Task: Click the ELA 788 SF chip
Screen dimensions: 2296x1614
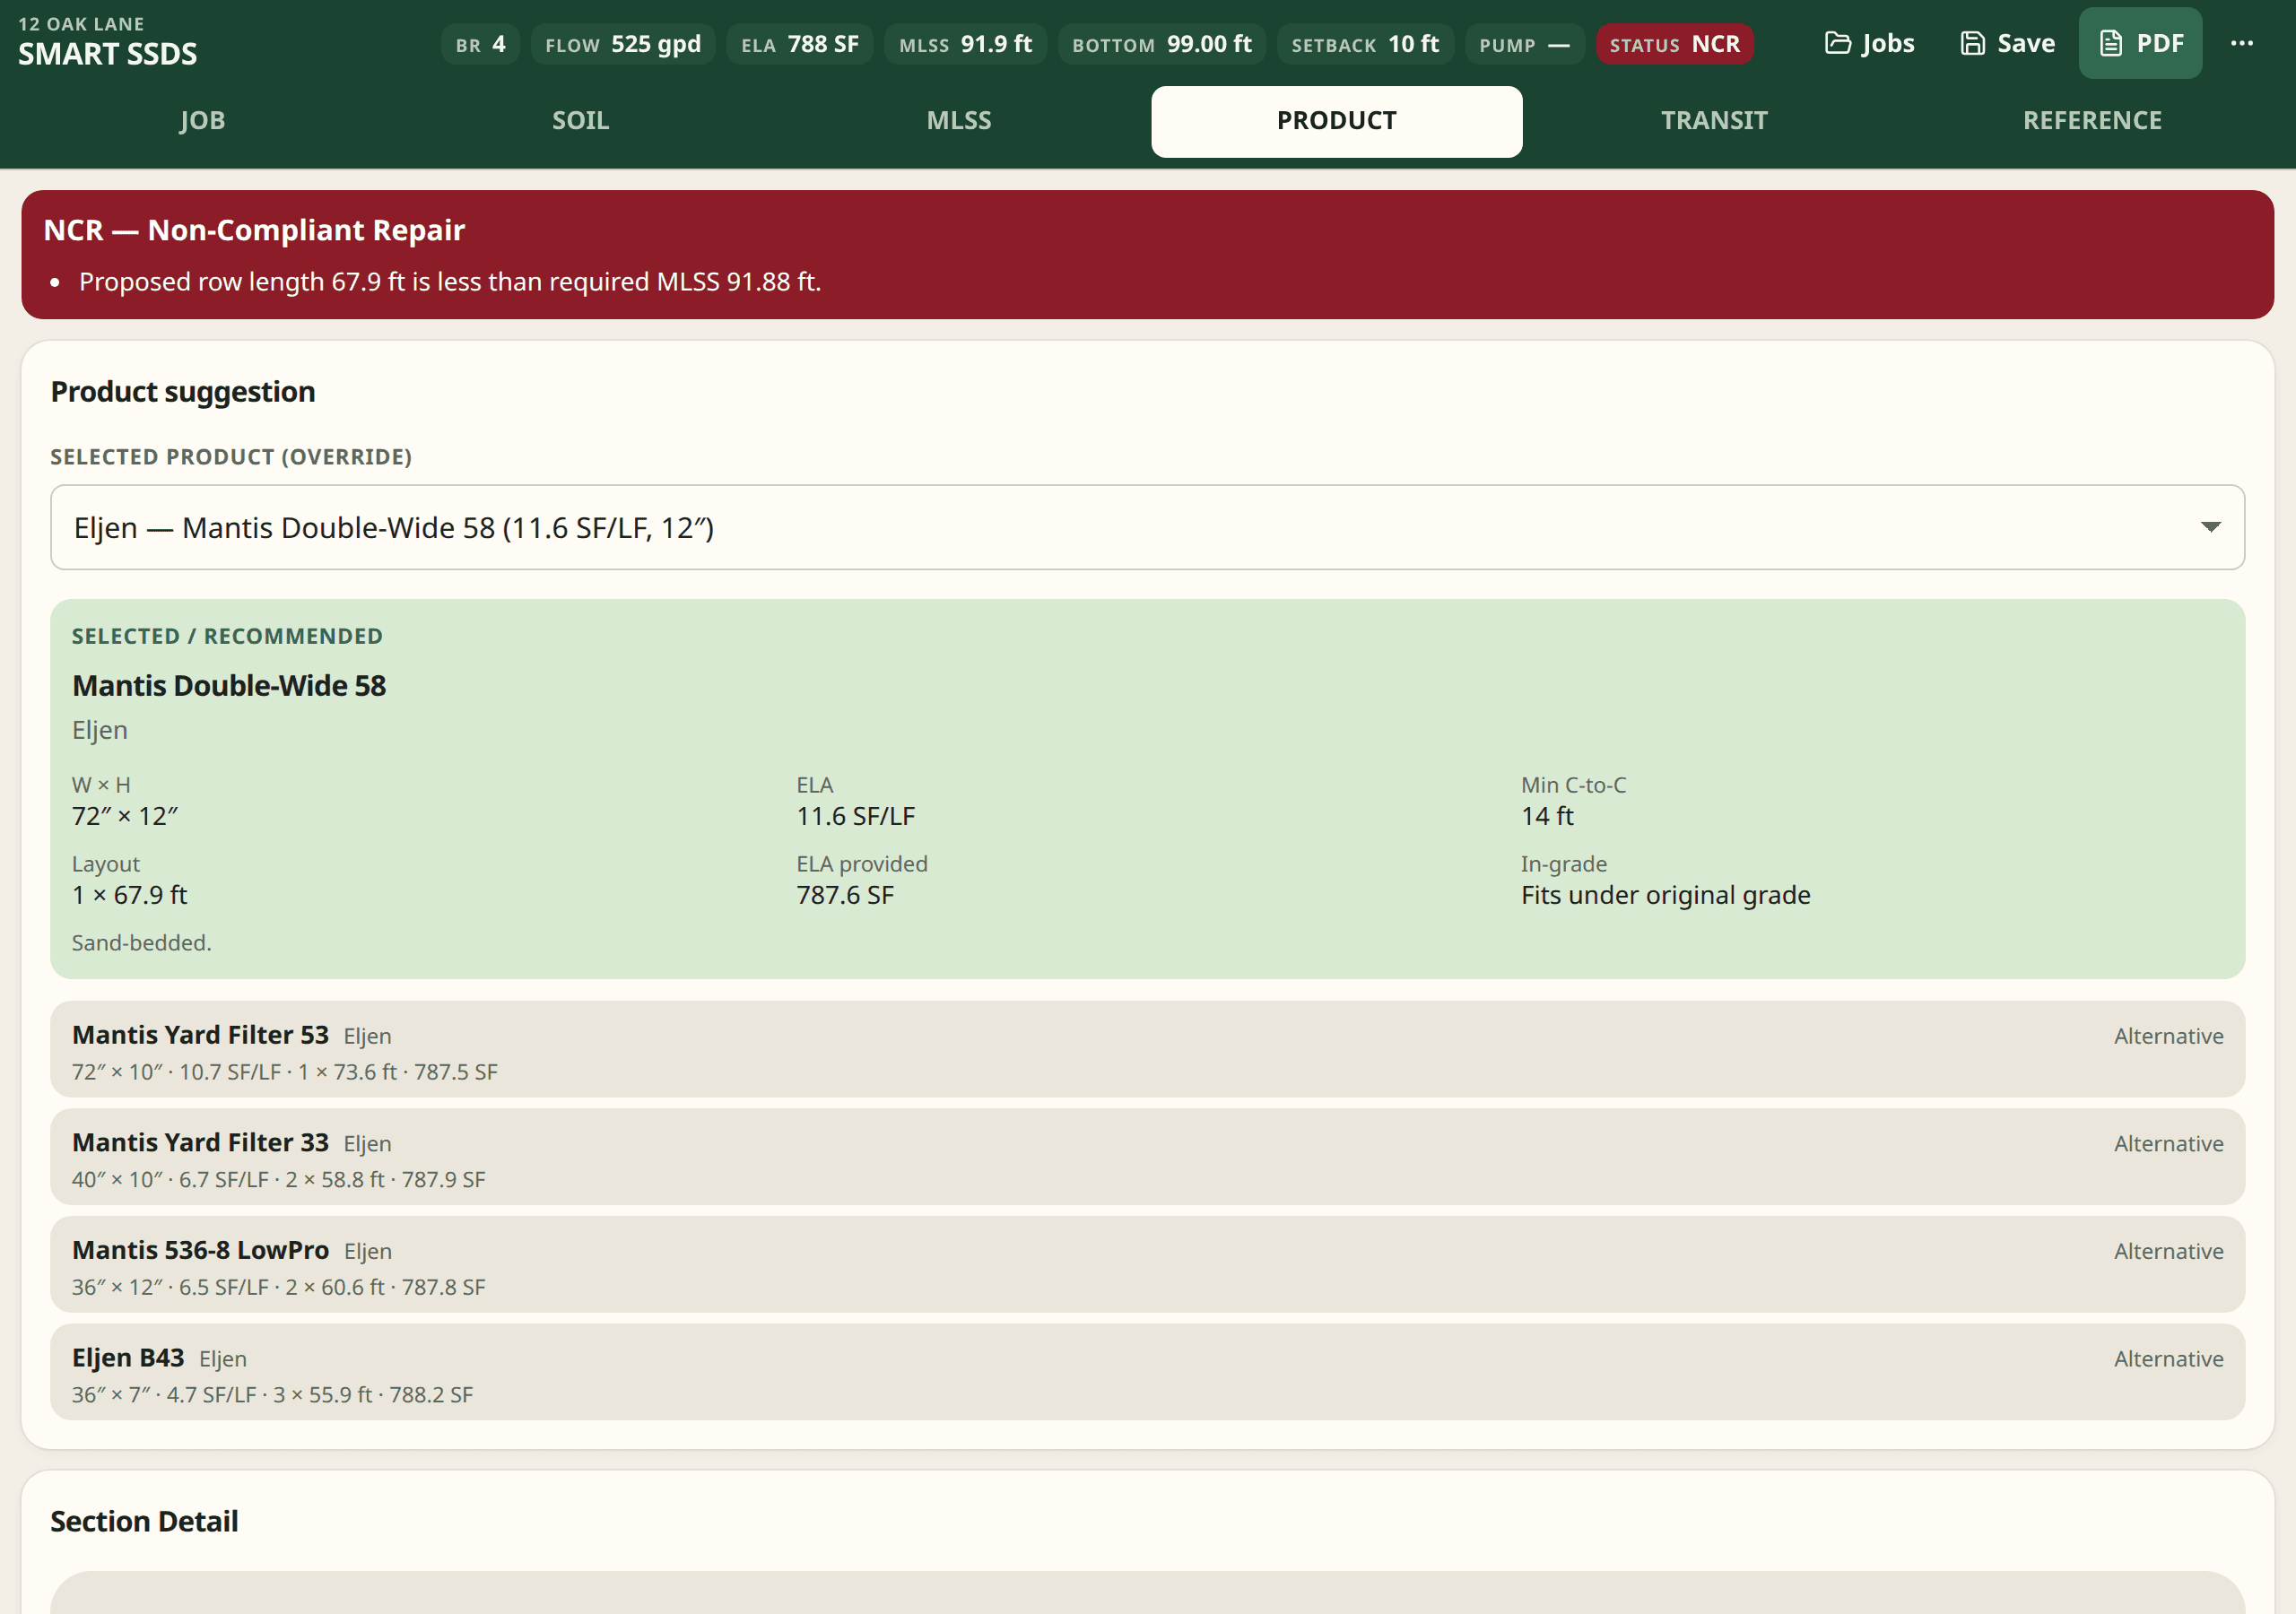Action: coord(799,44)
